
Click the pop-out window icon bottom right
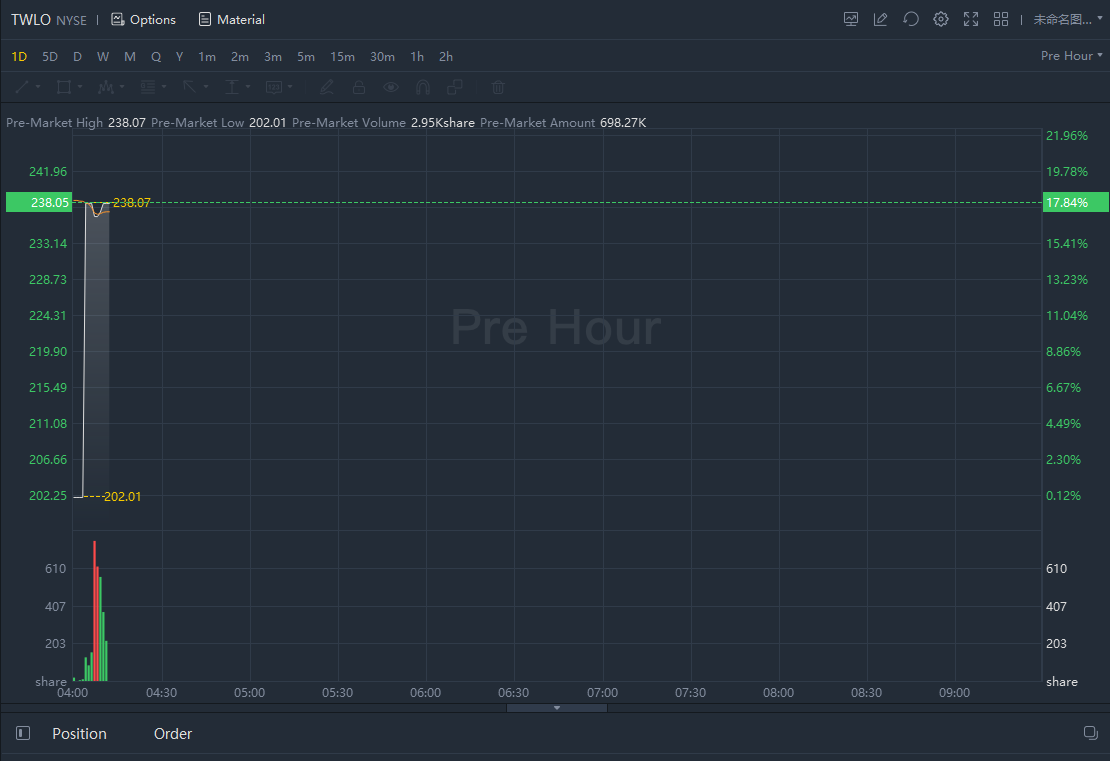click(1091, 733)
